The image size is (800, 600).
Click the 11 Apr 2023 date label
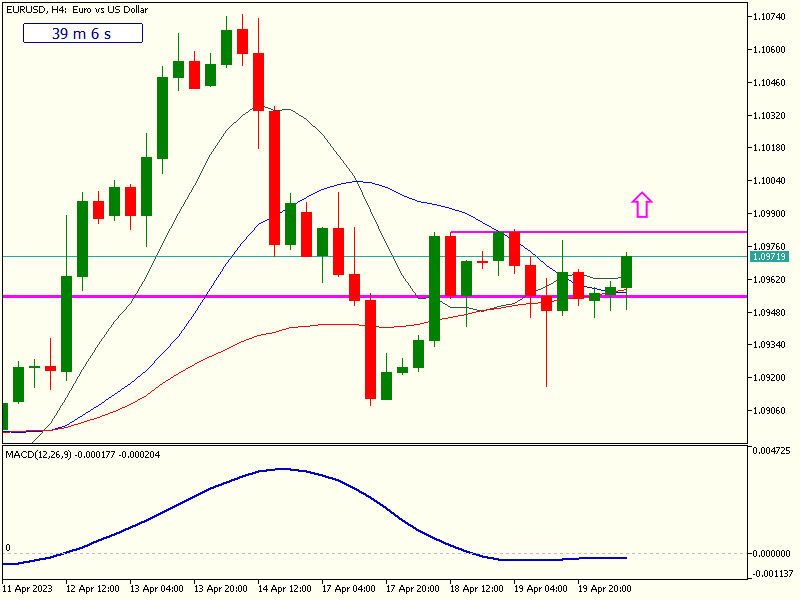28,589
